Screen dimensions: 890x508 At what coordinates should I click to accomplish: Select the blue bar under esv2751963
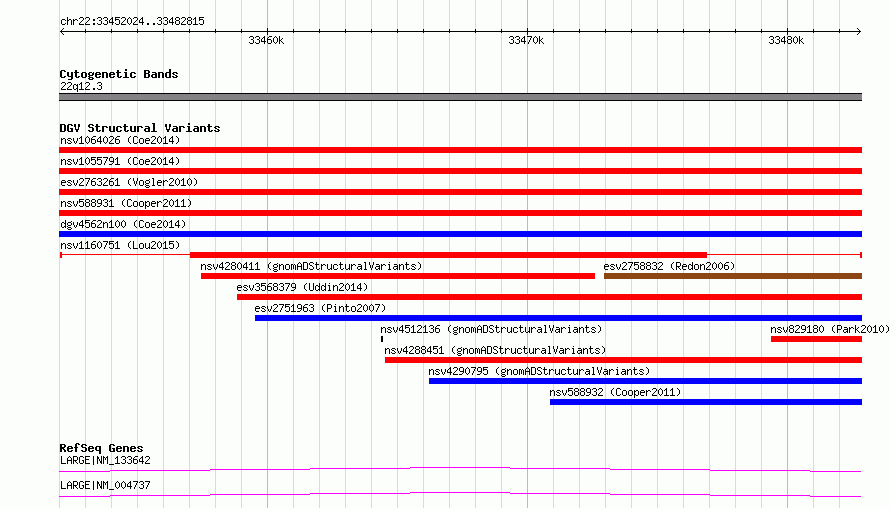tap(559, 318)
